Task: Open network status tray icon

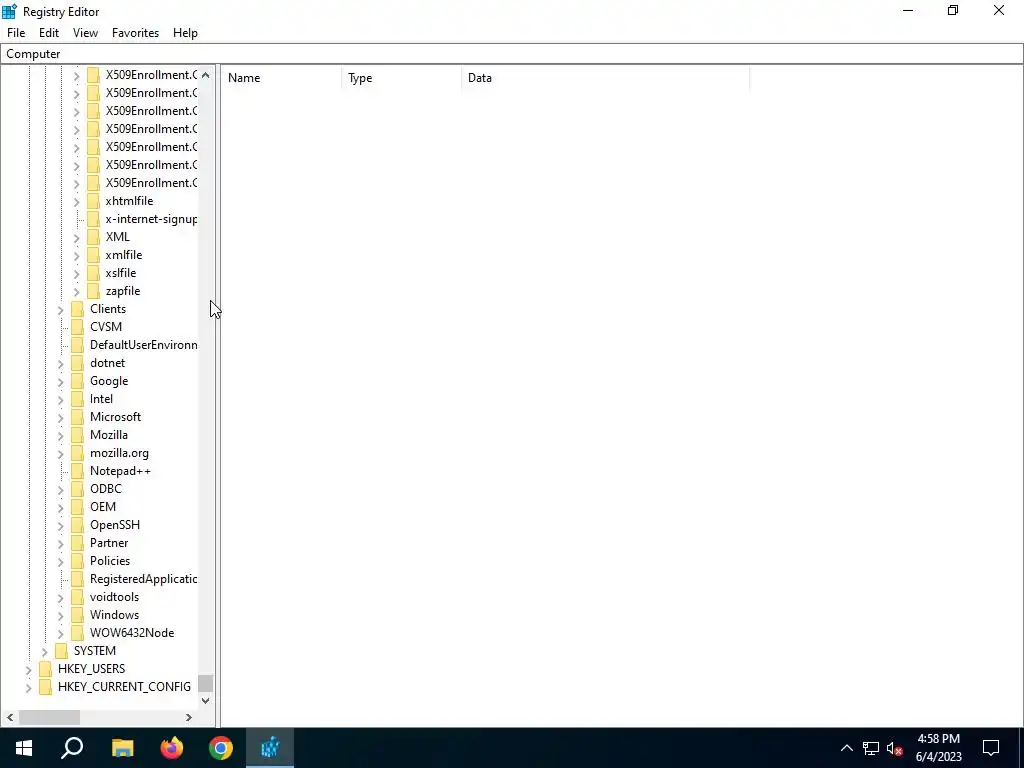Action: click(x=871, y=748)
